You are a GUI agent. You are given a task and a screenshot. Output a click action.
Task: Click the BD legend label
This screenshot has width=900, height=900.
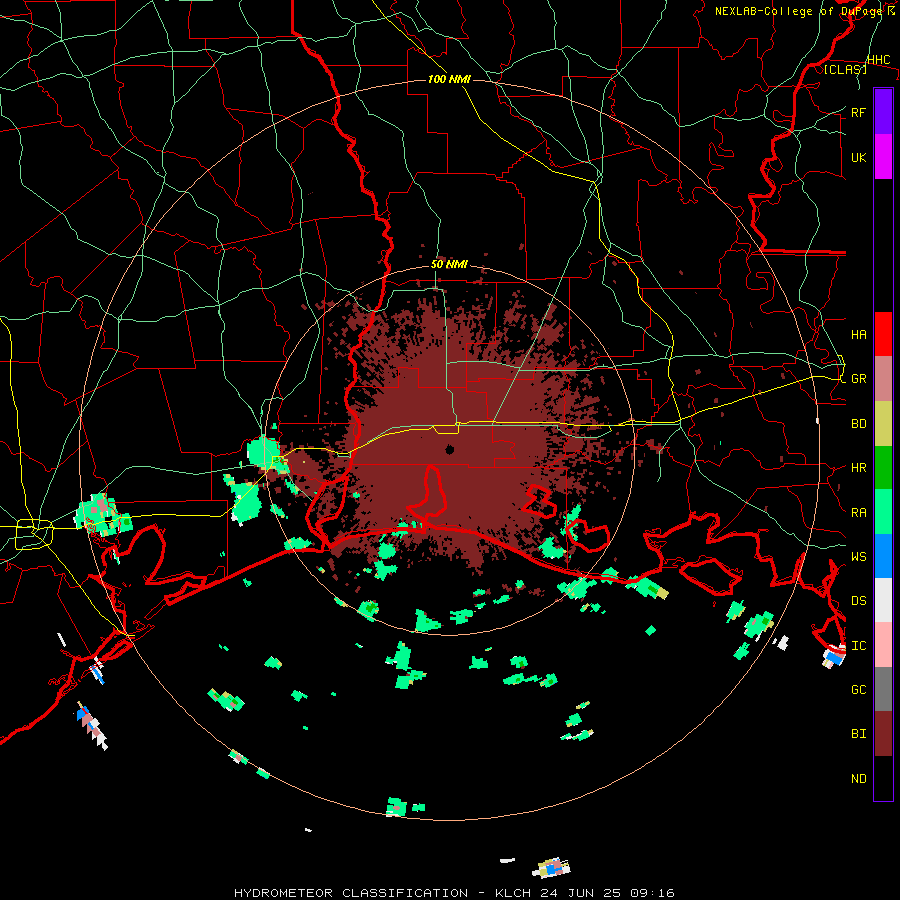click(x=858, y=424)
